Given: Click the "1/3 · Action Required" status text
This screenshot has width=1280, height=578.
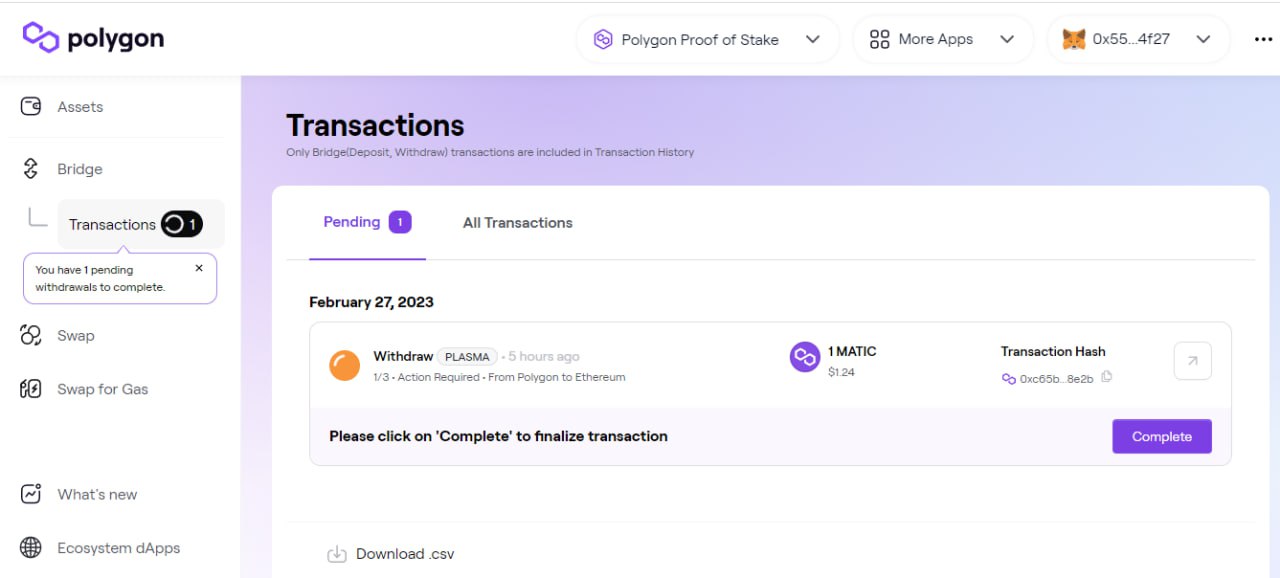Looking at the screenshot, I should point(427,377).
